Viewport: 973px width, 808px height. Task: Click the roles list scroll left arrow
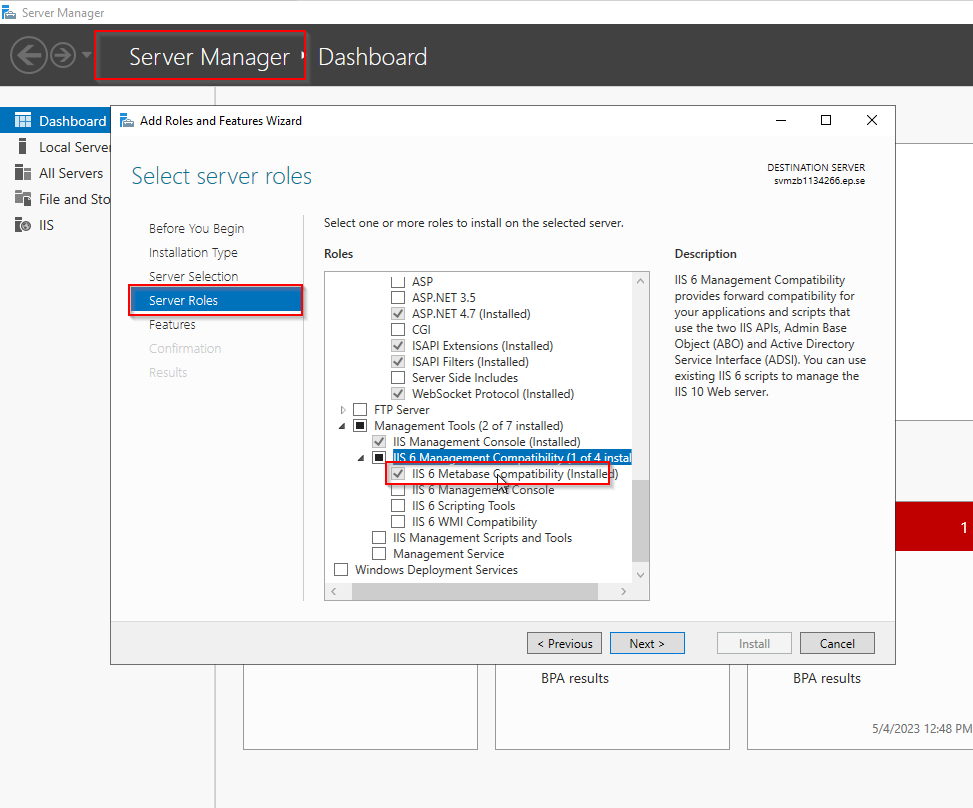334,591
